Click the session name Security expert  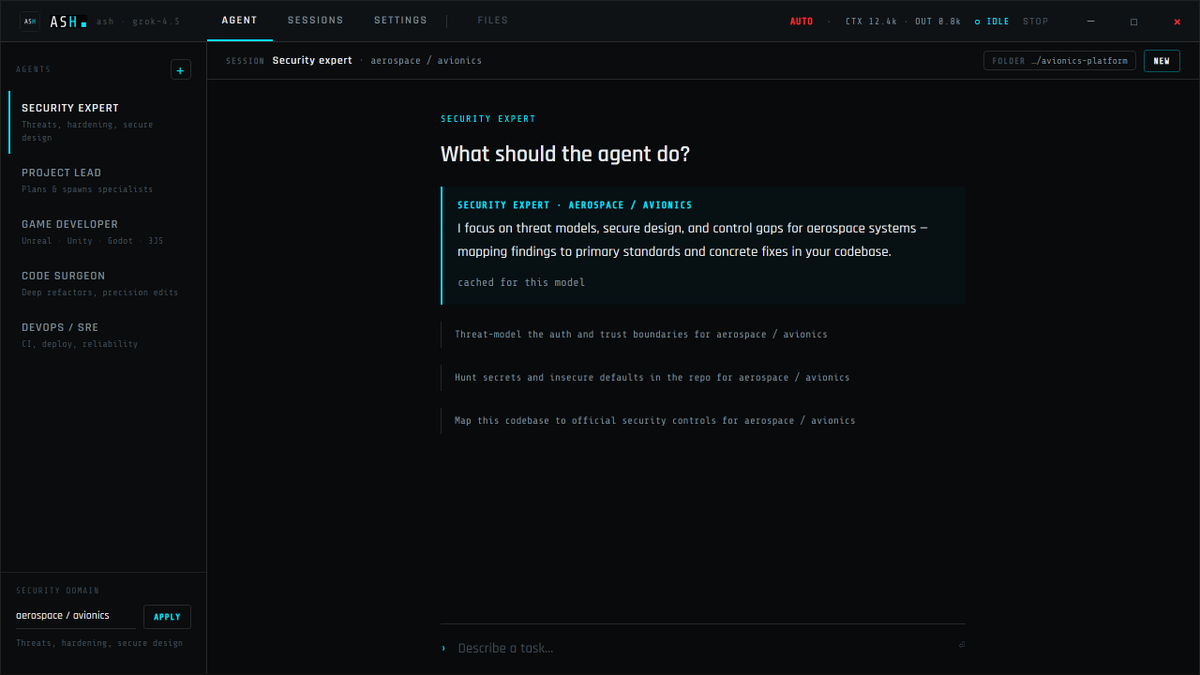[312, 61]
